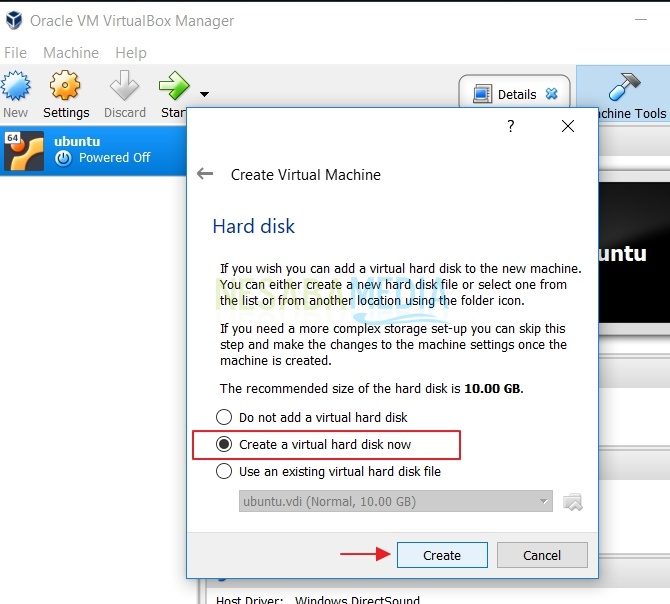Click the ubuntu preview thumbnail
The image size is (670, 604).
click(634, 252)
